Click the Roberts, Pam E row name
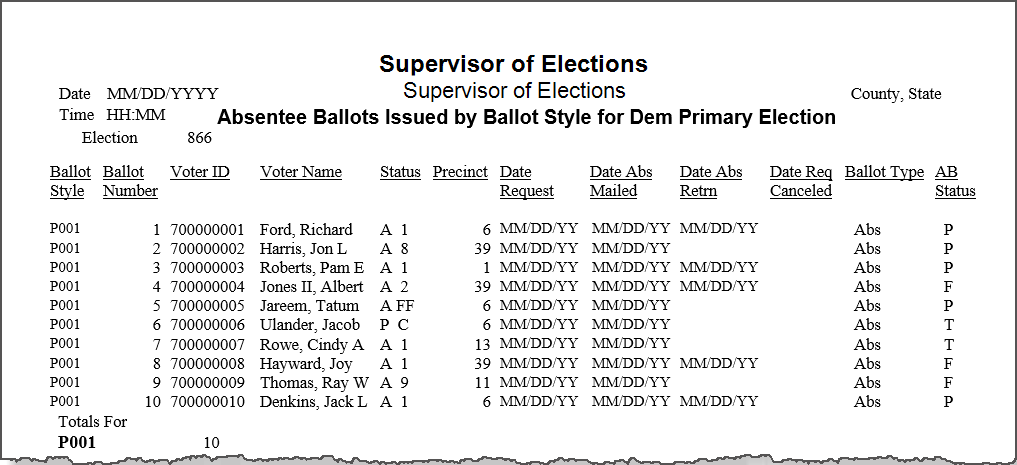This screenshot has width=1017, height=465. 312,268
